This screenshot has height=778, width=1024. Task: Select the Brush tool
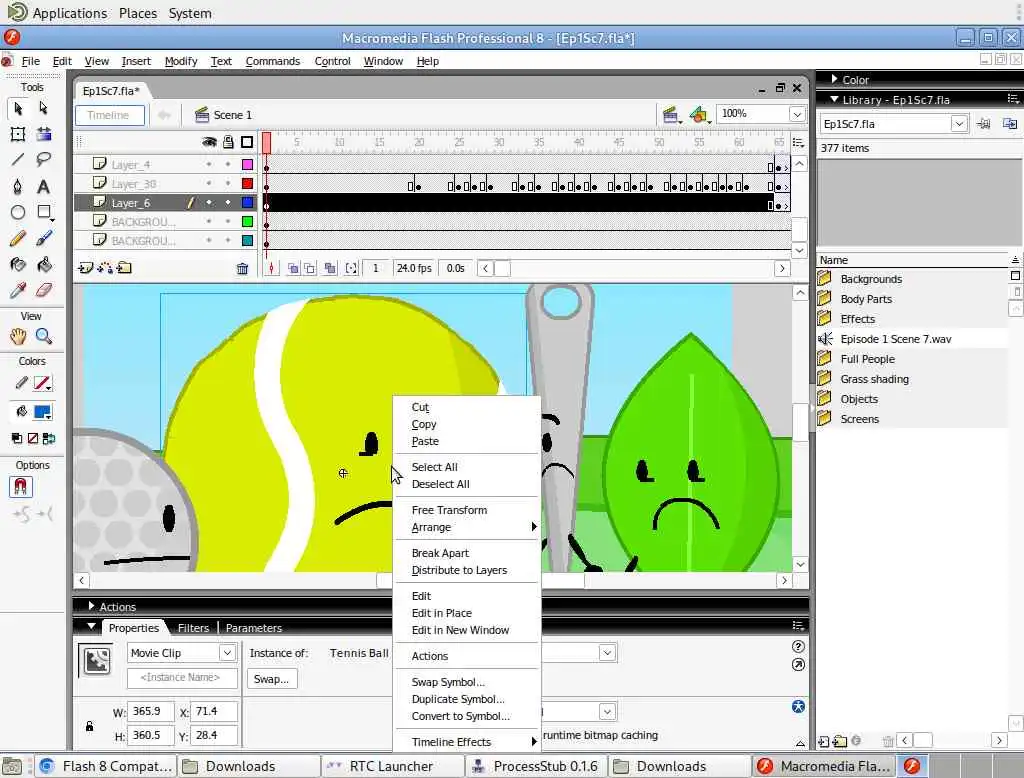(44, 238)
